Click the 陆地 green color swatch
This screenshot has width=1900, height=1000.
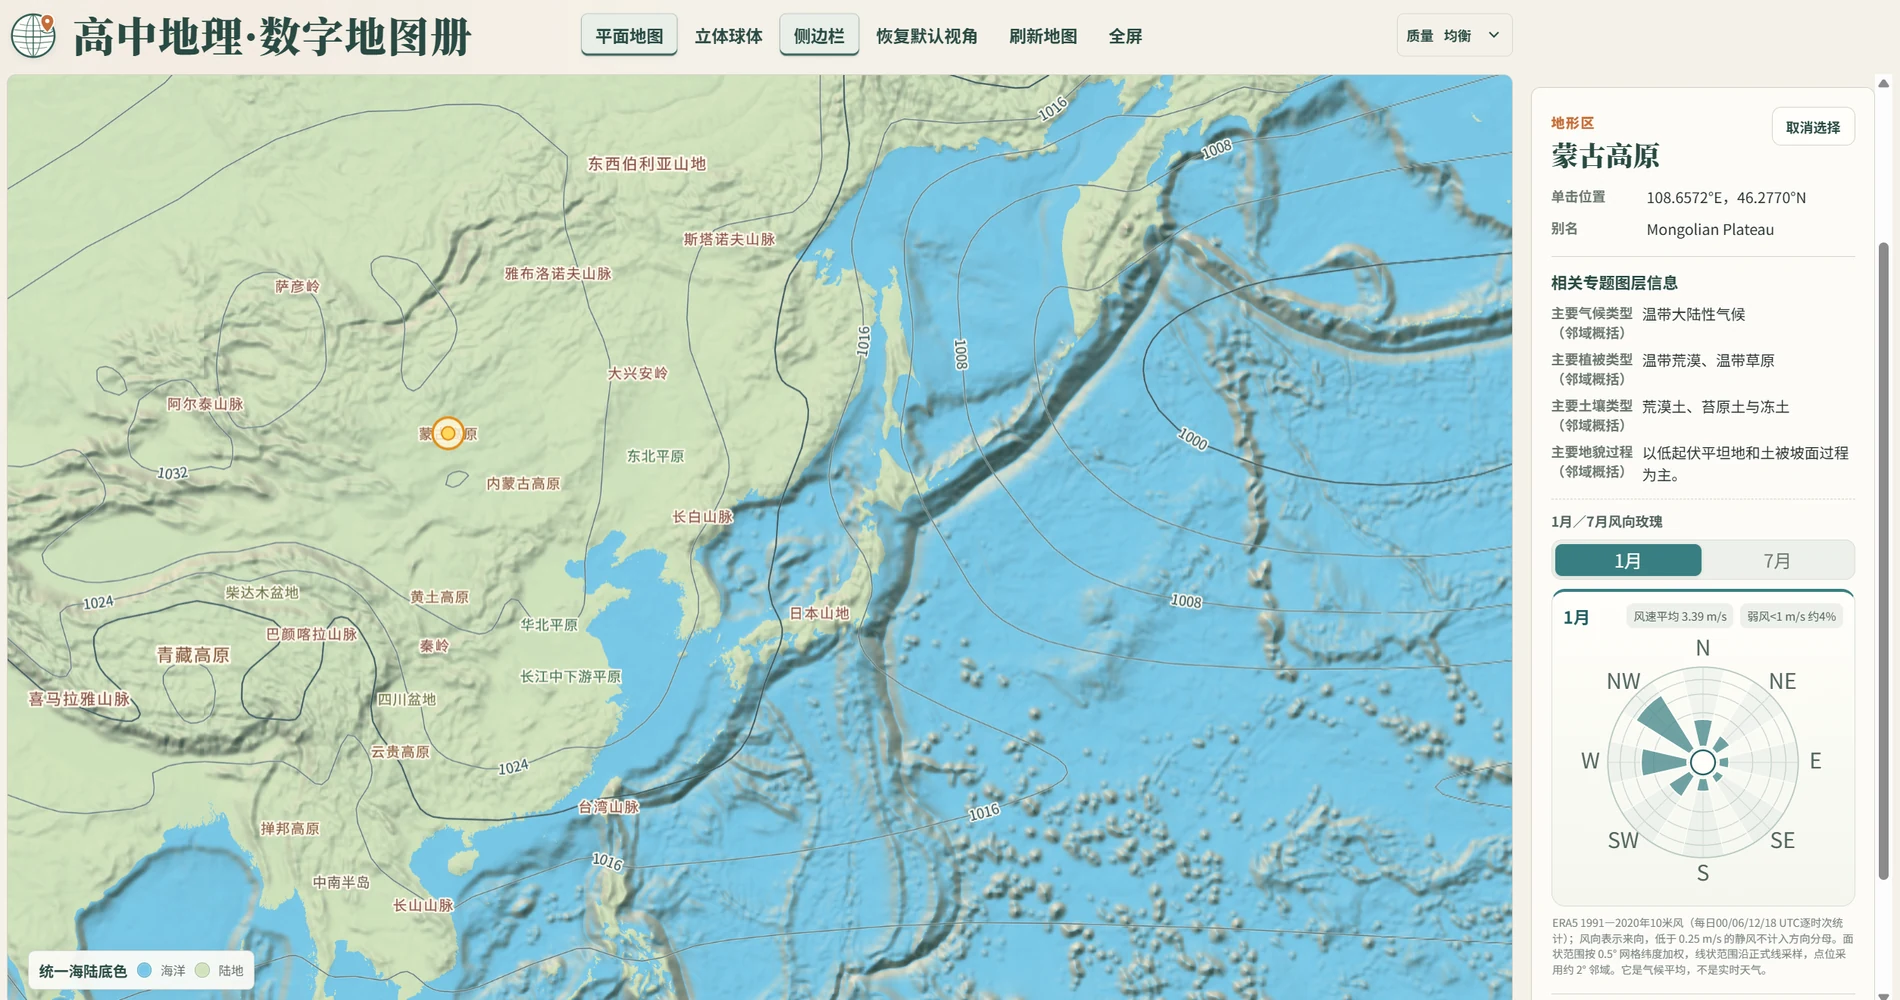pos(202,970)
